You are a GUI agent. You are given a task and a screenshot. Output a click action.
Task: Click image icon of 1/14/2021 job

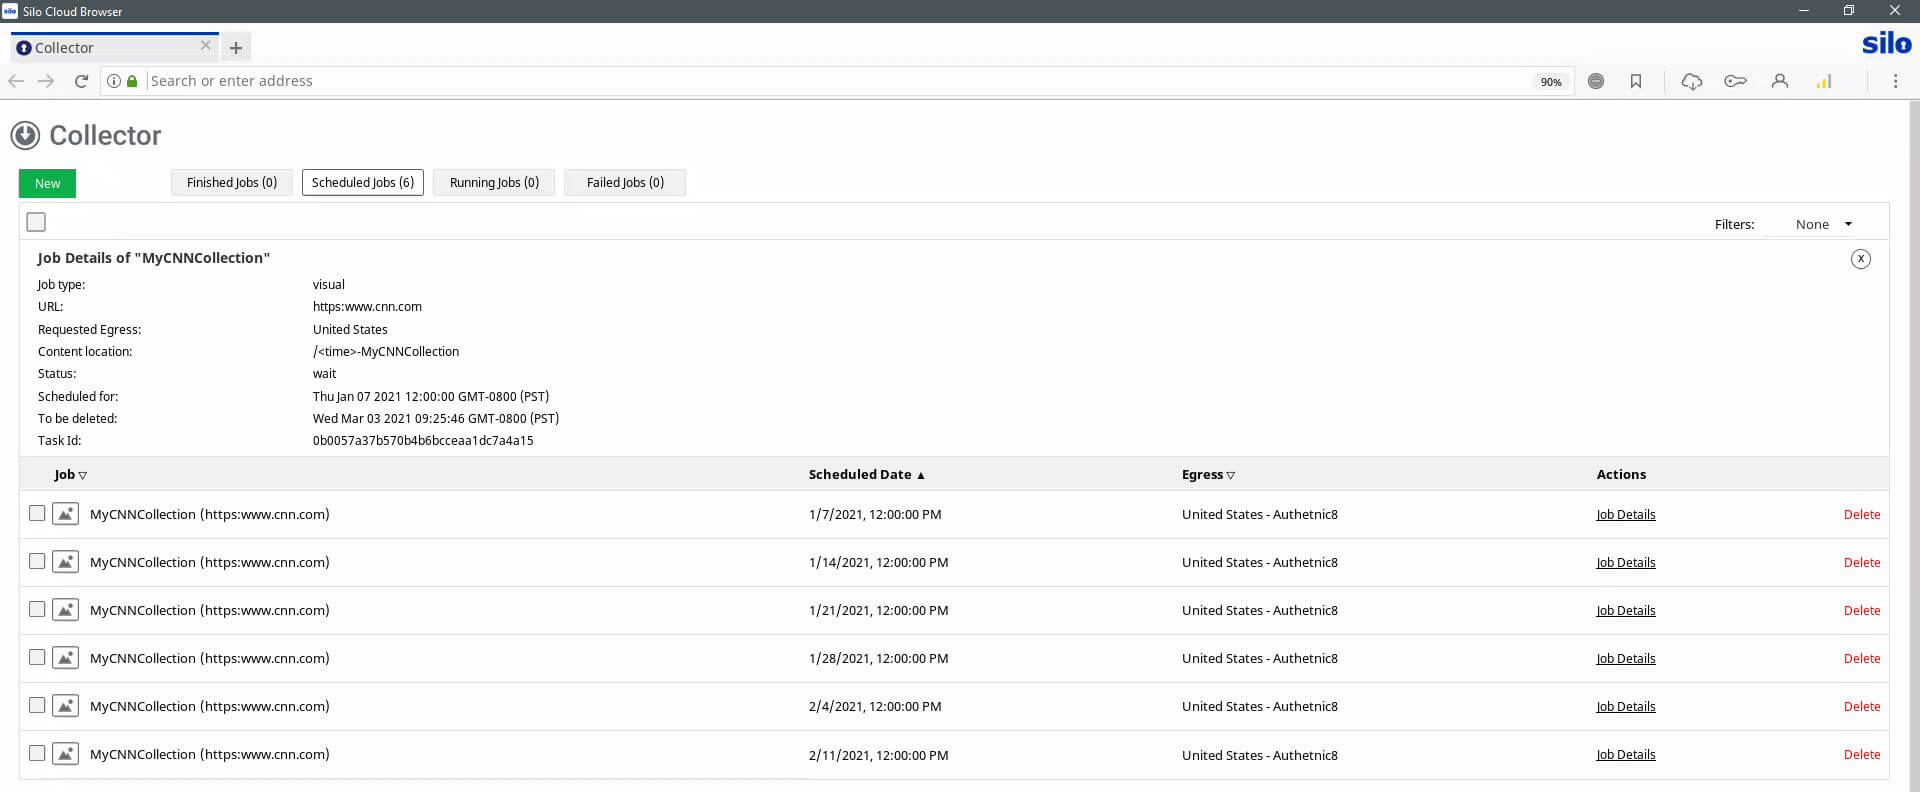65,562
